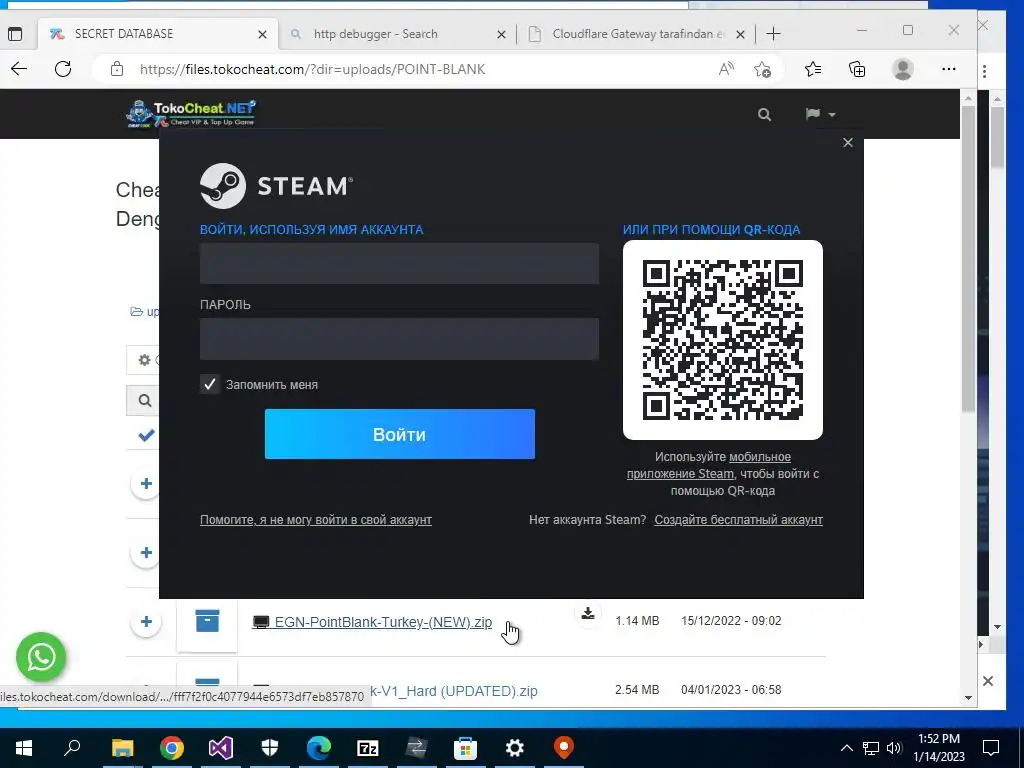The image size is (1024, 768).
Task: Expand the EGN-PointBlank-Turkey row plus button
Action: tap(146, 621)
